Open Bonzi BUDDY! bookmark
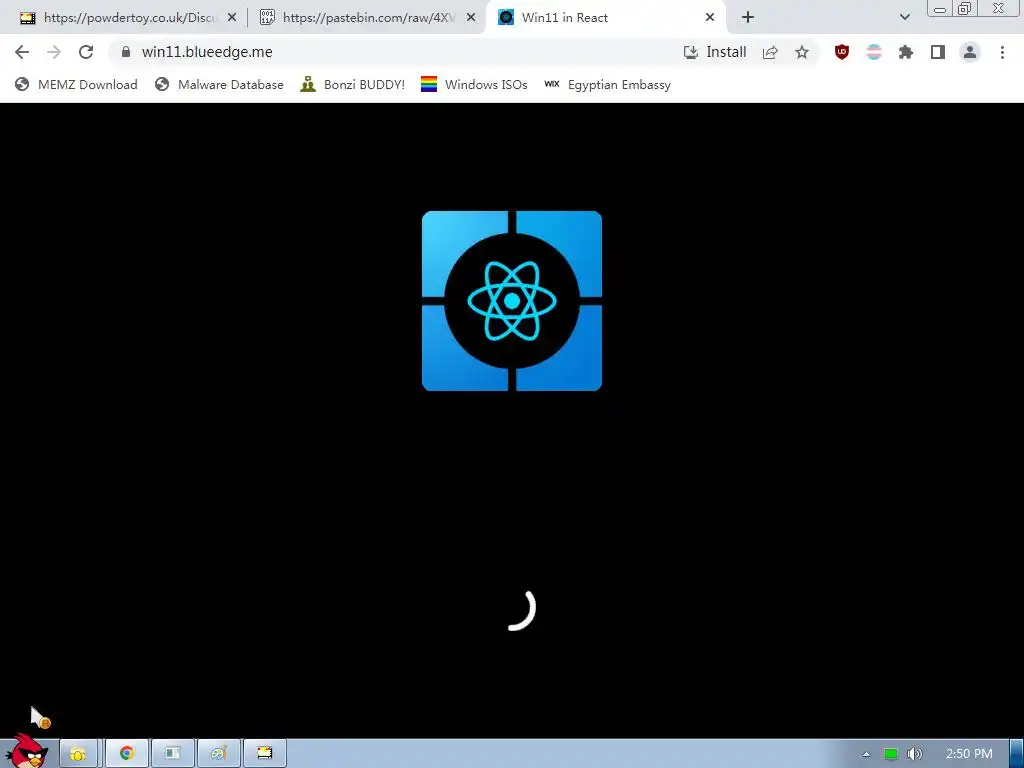Screen dimensions: 1024x768 click(353, 84)
